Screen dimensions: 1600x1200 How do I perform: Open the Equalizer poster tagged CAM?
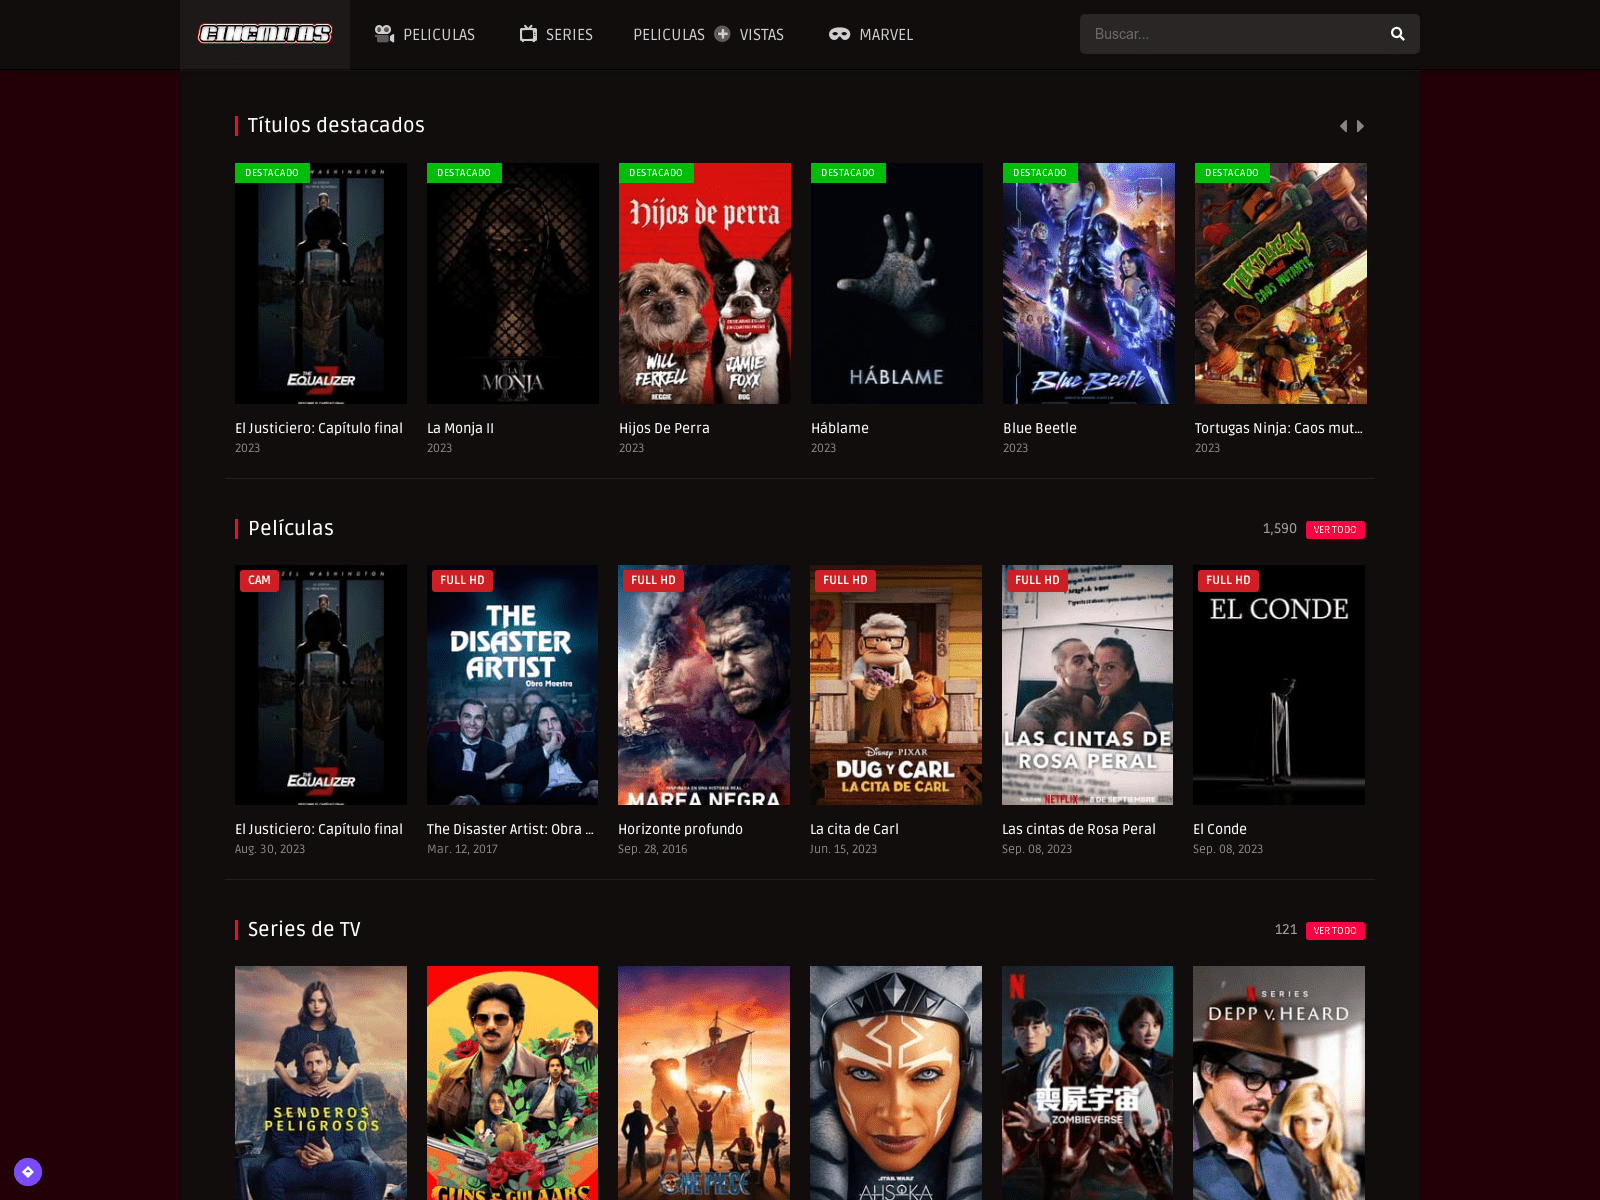click(x=321, y=685)
